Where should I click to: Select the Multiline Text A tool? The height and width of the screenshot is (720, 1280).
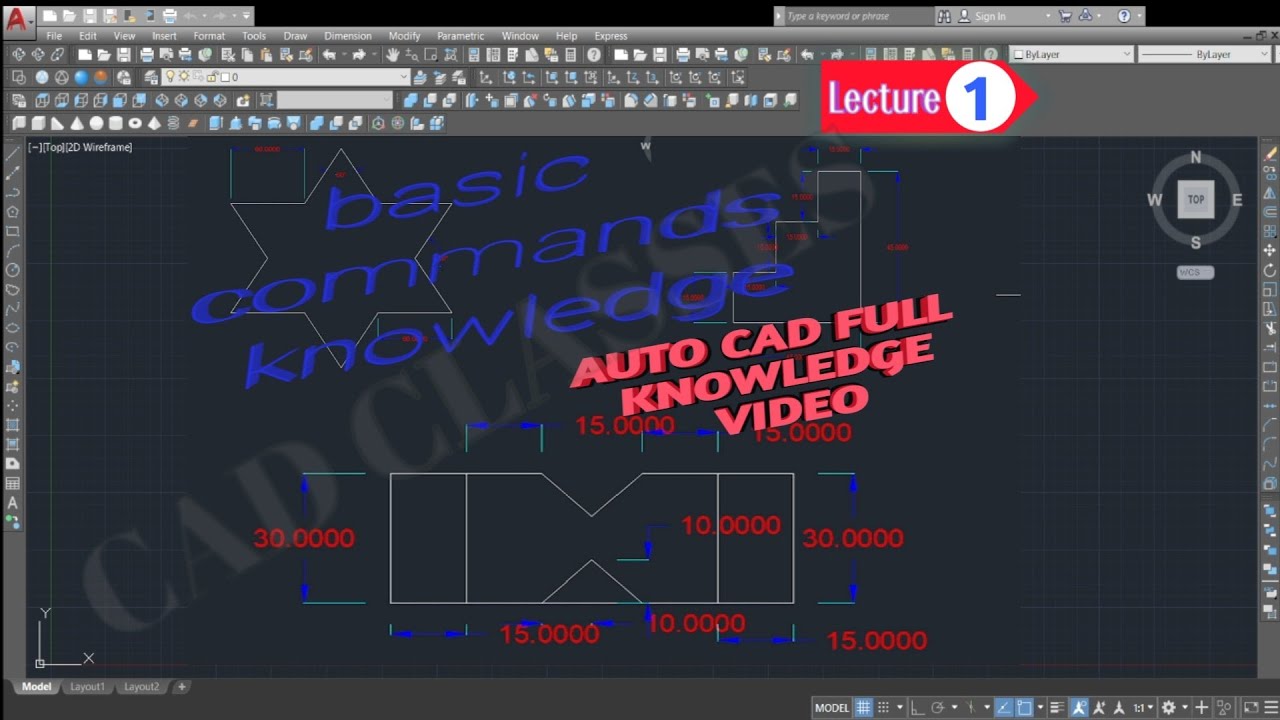tap(12, 503)
